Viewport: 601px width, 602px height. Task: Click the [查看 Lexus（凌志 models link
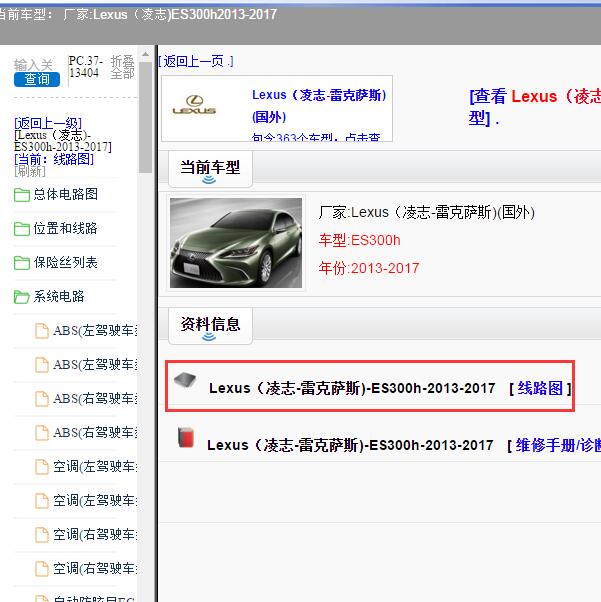click(x=535, y=107)
